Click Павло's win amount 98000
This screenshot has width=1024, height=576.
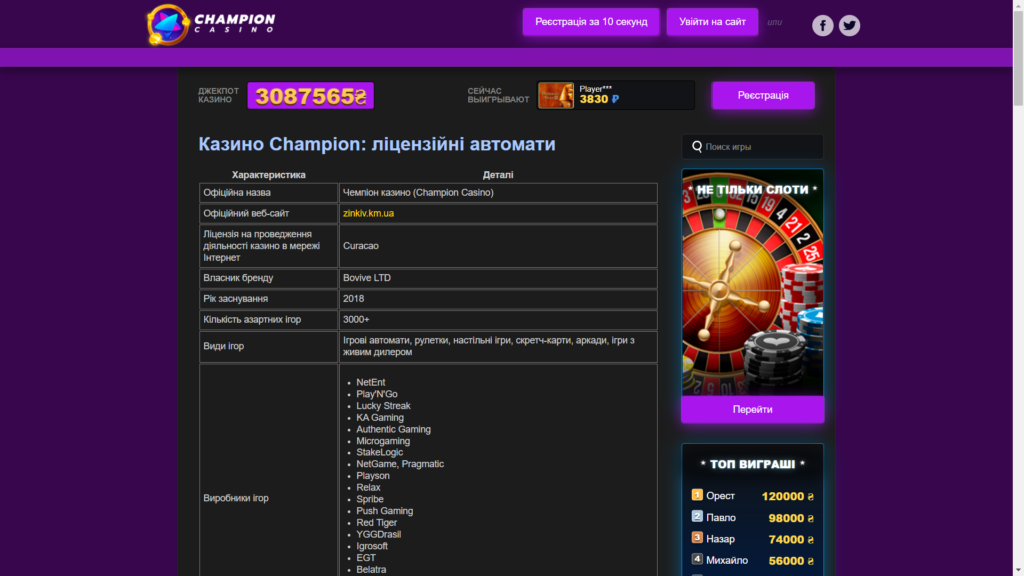pyautogui.click(x=791, y=518)
